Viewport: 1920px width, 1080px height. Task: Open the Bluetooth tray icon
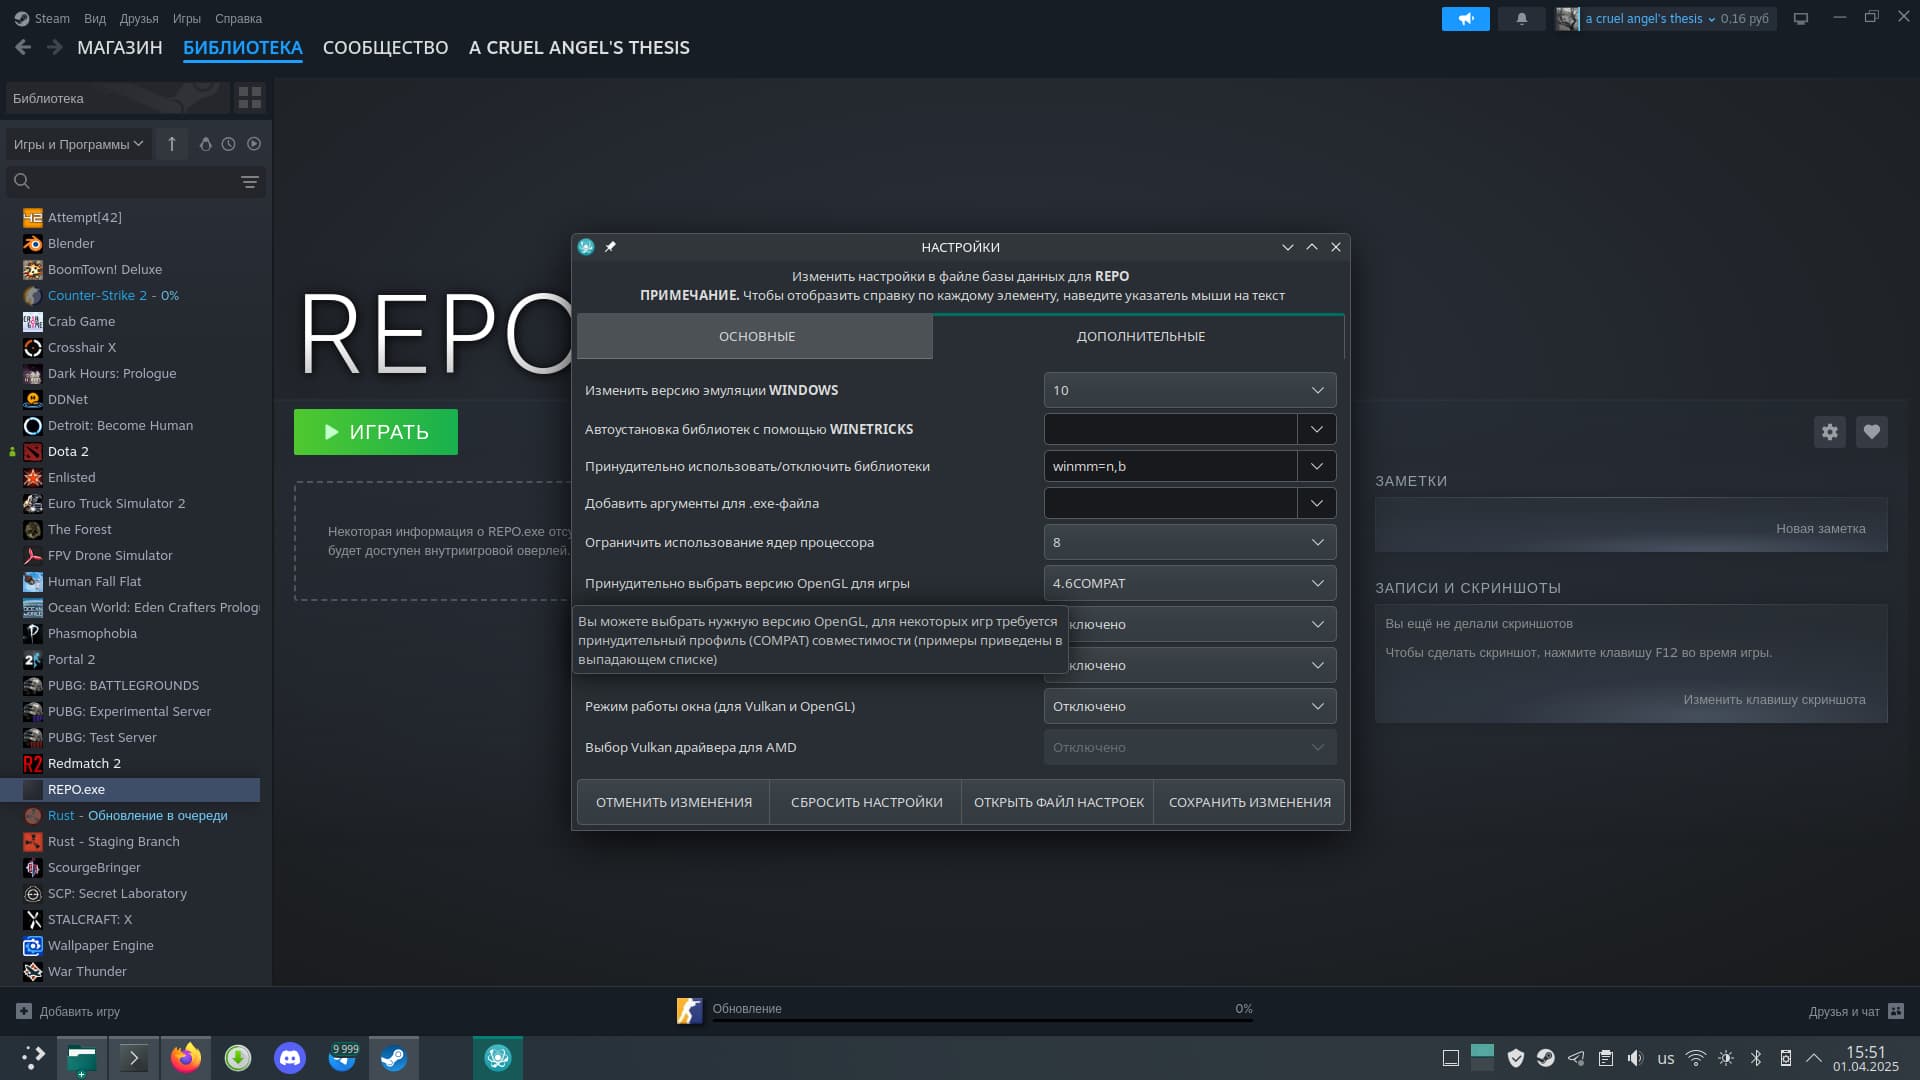pos(1756,1058)
